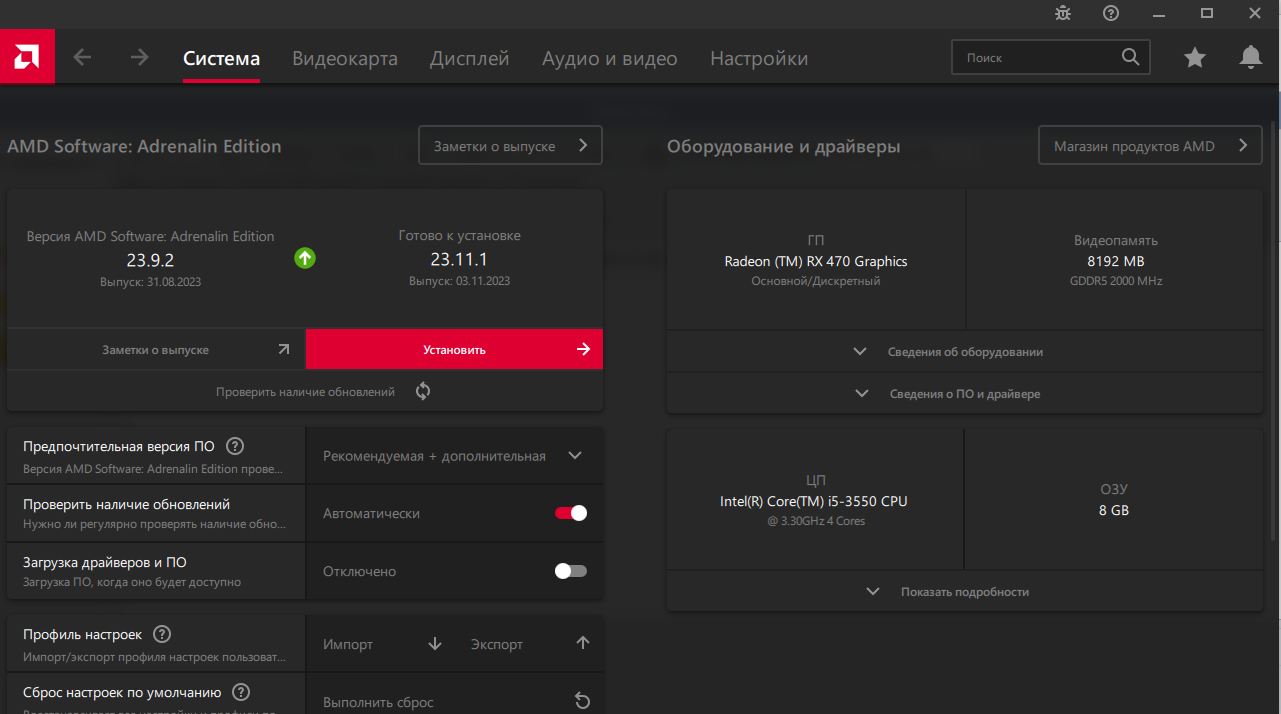Click the ОЗУ 8 GB value
Screen dimensions: 1281x714
tap(1113, 511)
